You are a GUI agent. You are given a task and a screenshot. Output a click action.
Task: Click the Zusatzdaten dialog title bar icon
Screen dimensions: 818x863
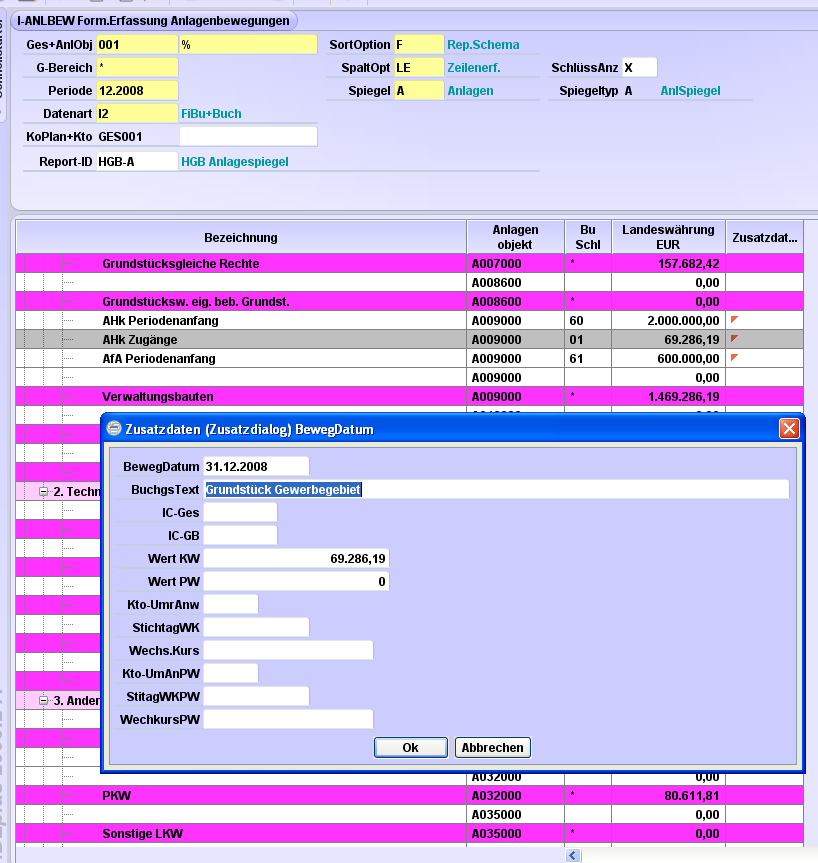pyautogui.click(x=114, y=429)
